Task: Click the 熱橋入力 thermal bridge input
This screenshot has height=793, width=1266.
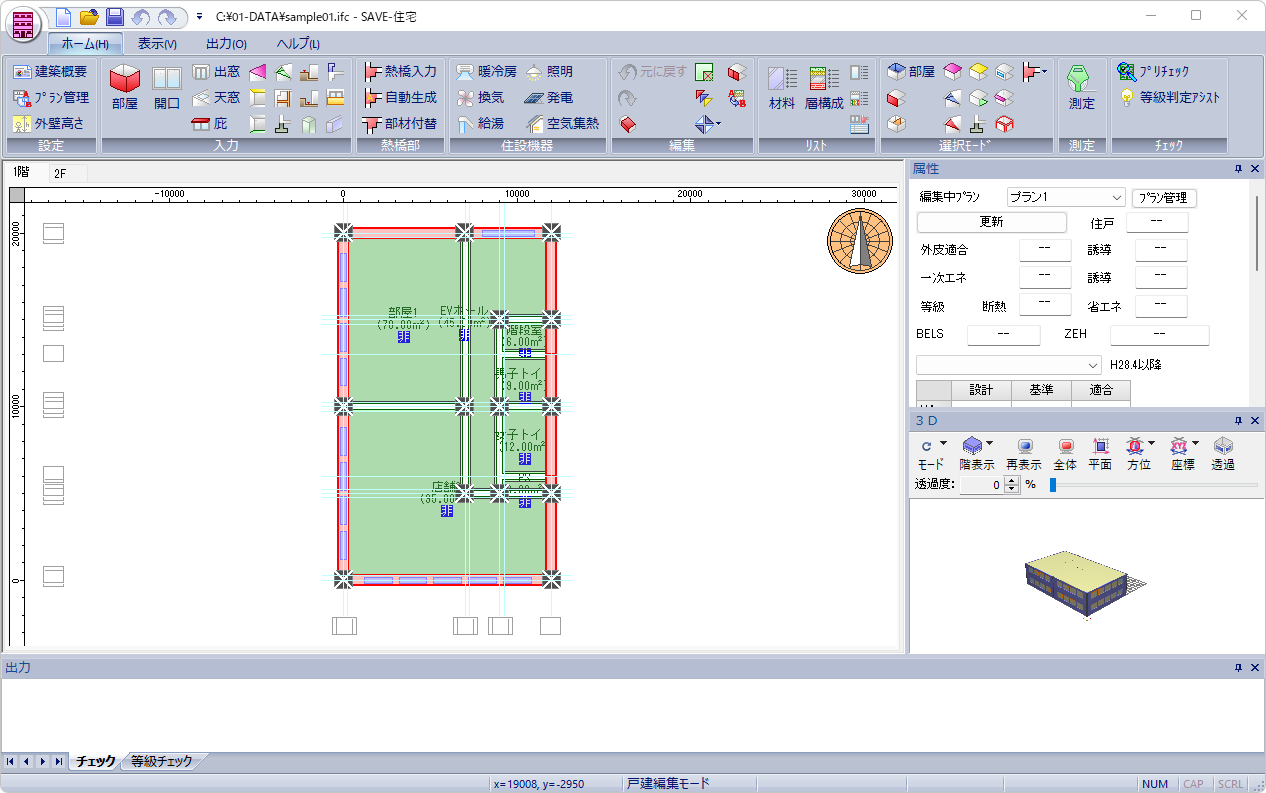Action: pyautogui.click(x=400, y=72)
